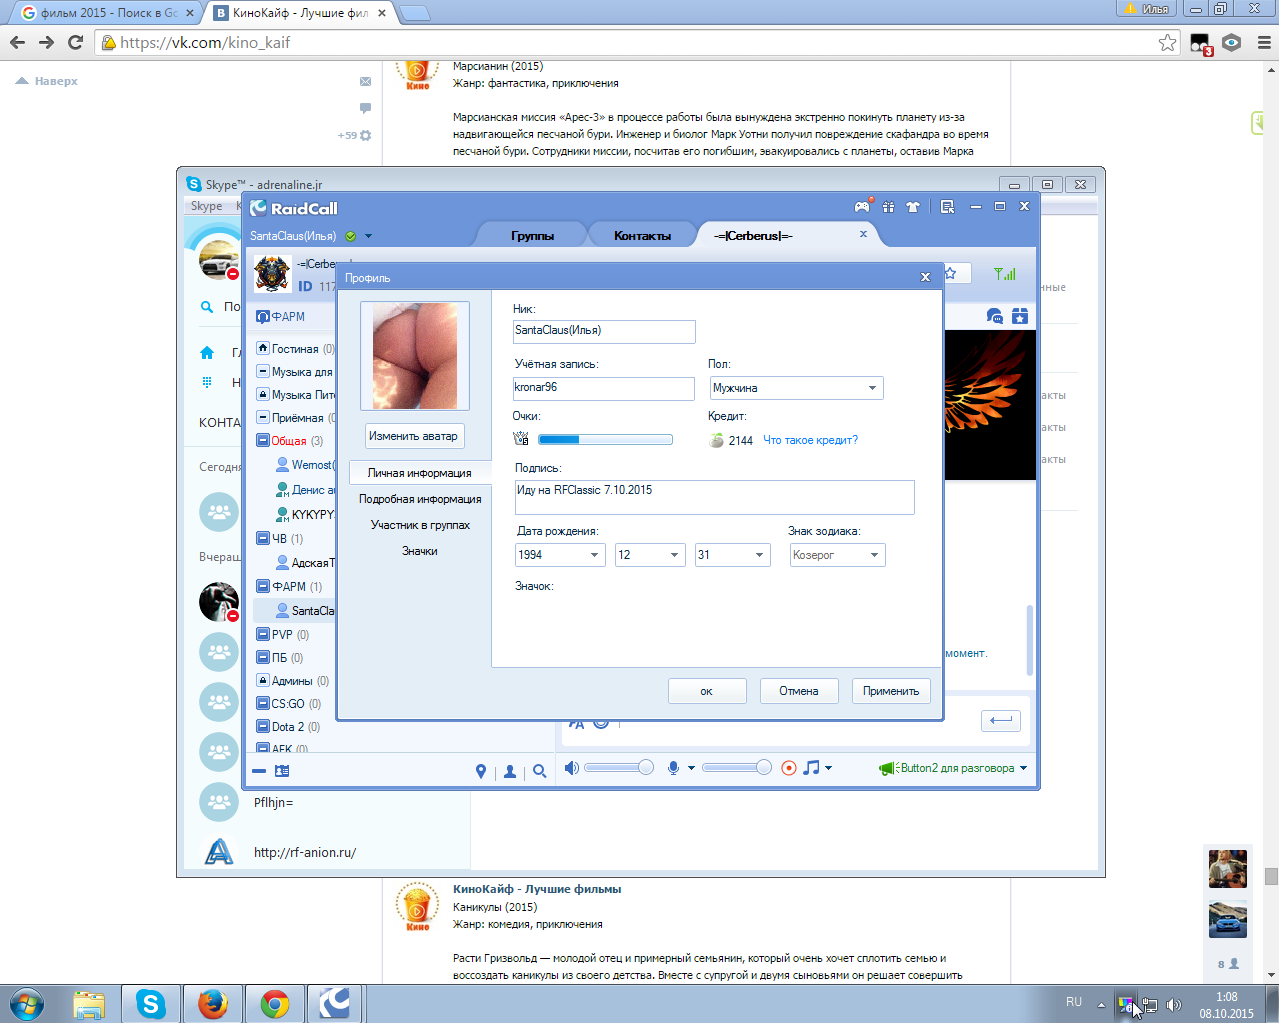This screenshot has width=1279, height=1023.
Task: Click the member card icon at panel bottom-left
Action: click(282, 771)
